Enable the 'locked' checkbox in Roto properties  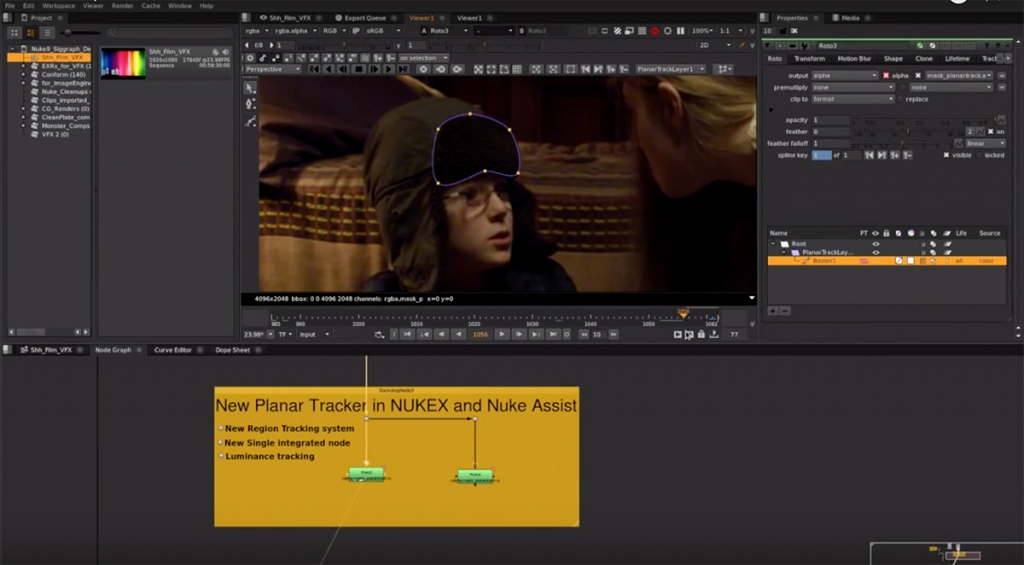click(978, 155)
